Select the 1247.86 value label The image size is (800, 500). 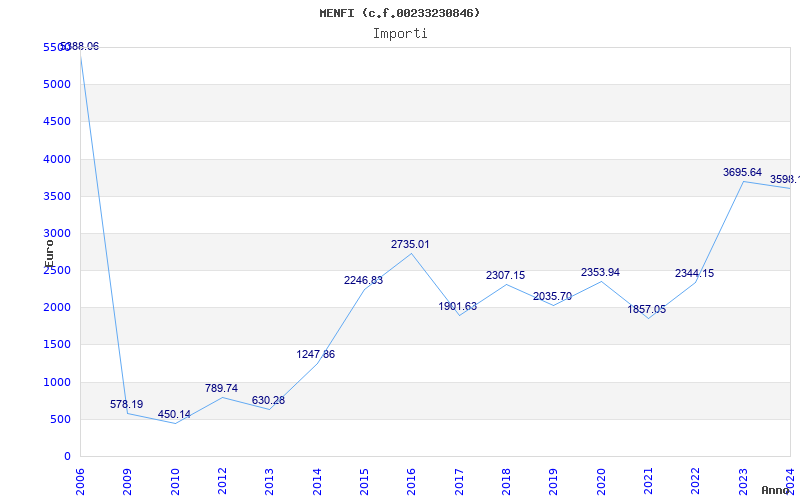point(316,355)
